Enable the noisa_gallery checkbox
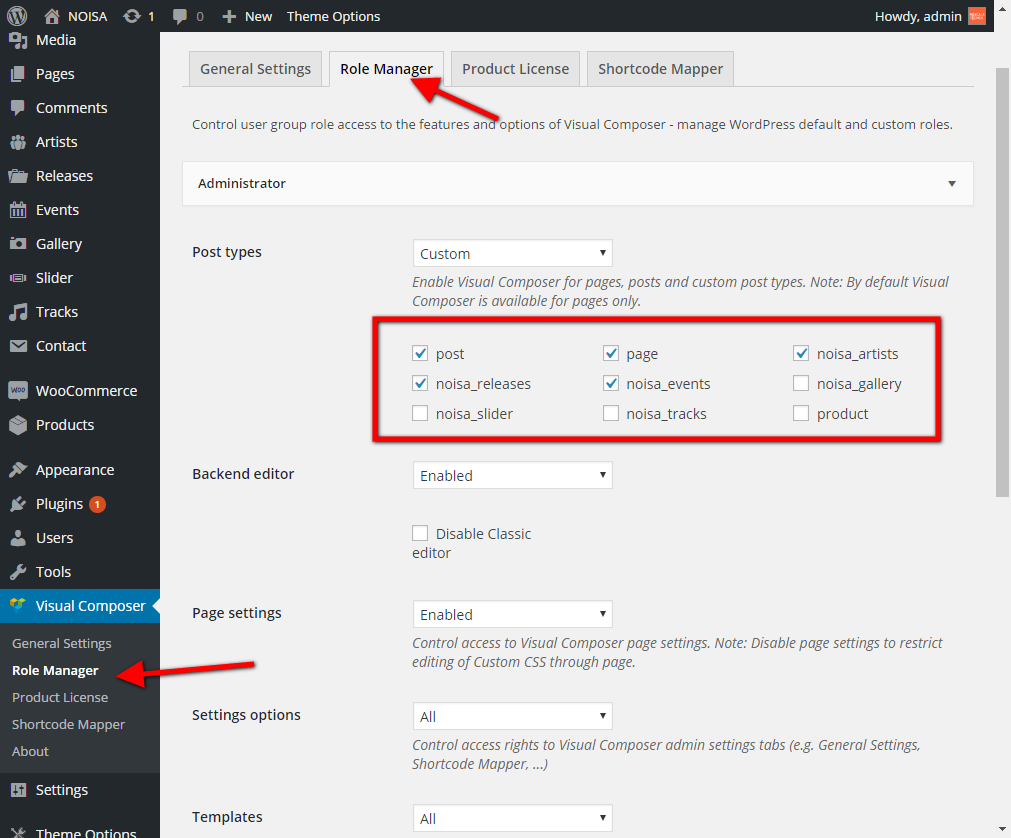1011x838 pixels. pos(801,384)
